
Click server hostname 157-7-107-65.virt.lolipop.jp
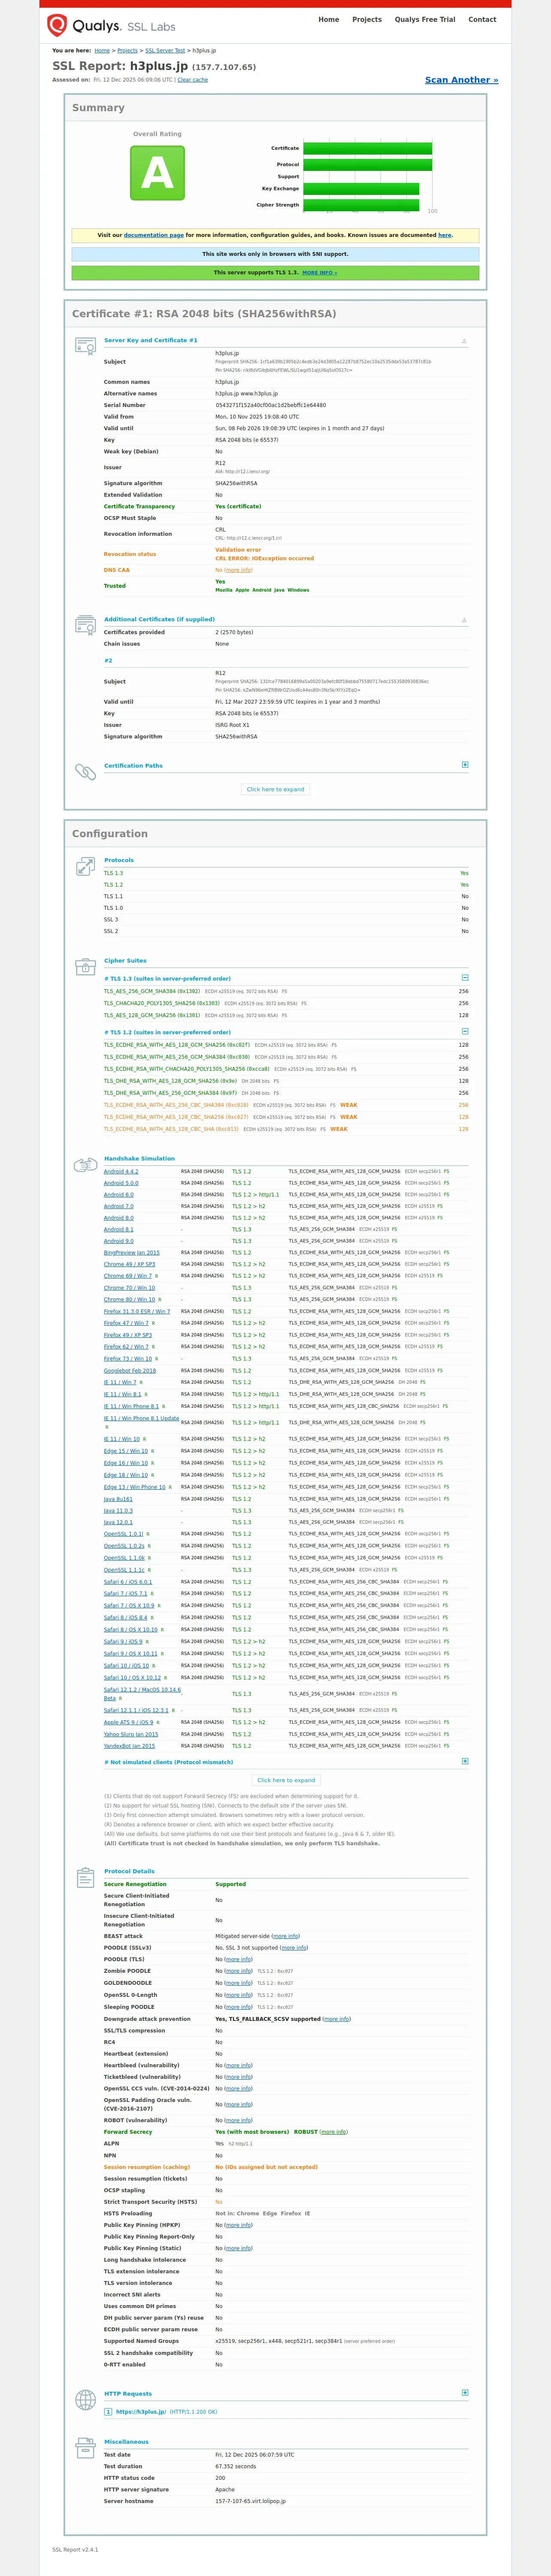[x=250, y=2501]
